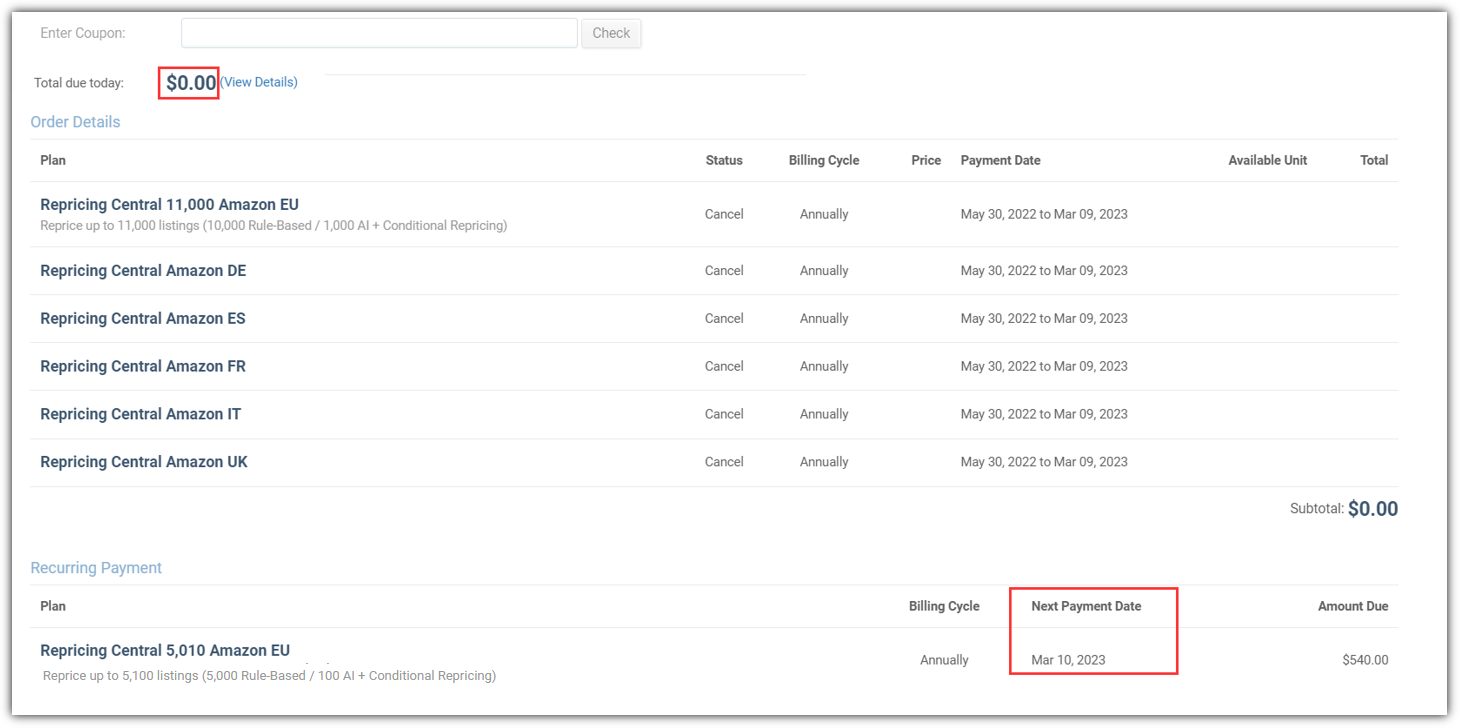This screenshot has width=1460, height=728.
Task: Click the Total column header
Action: pos(1374,160)
